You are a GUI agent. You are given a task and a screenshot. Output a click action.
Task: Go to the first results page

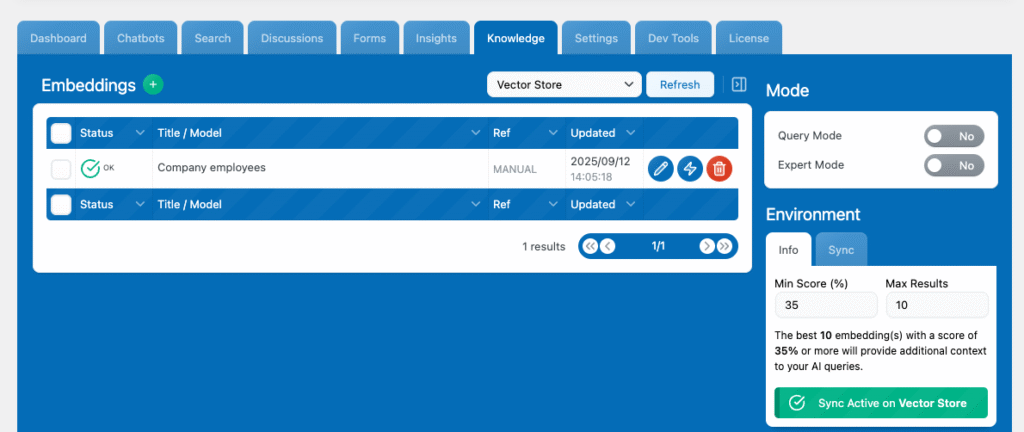[590, 246]
